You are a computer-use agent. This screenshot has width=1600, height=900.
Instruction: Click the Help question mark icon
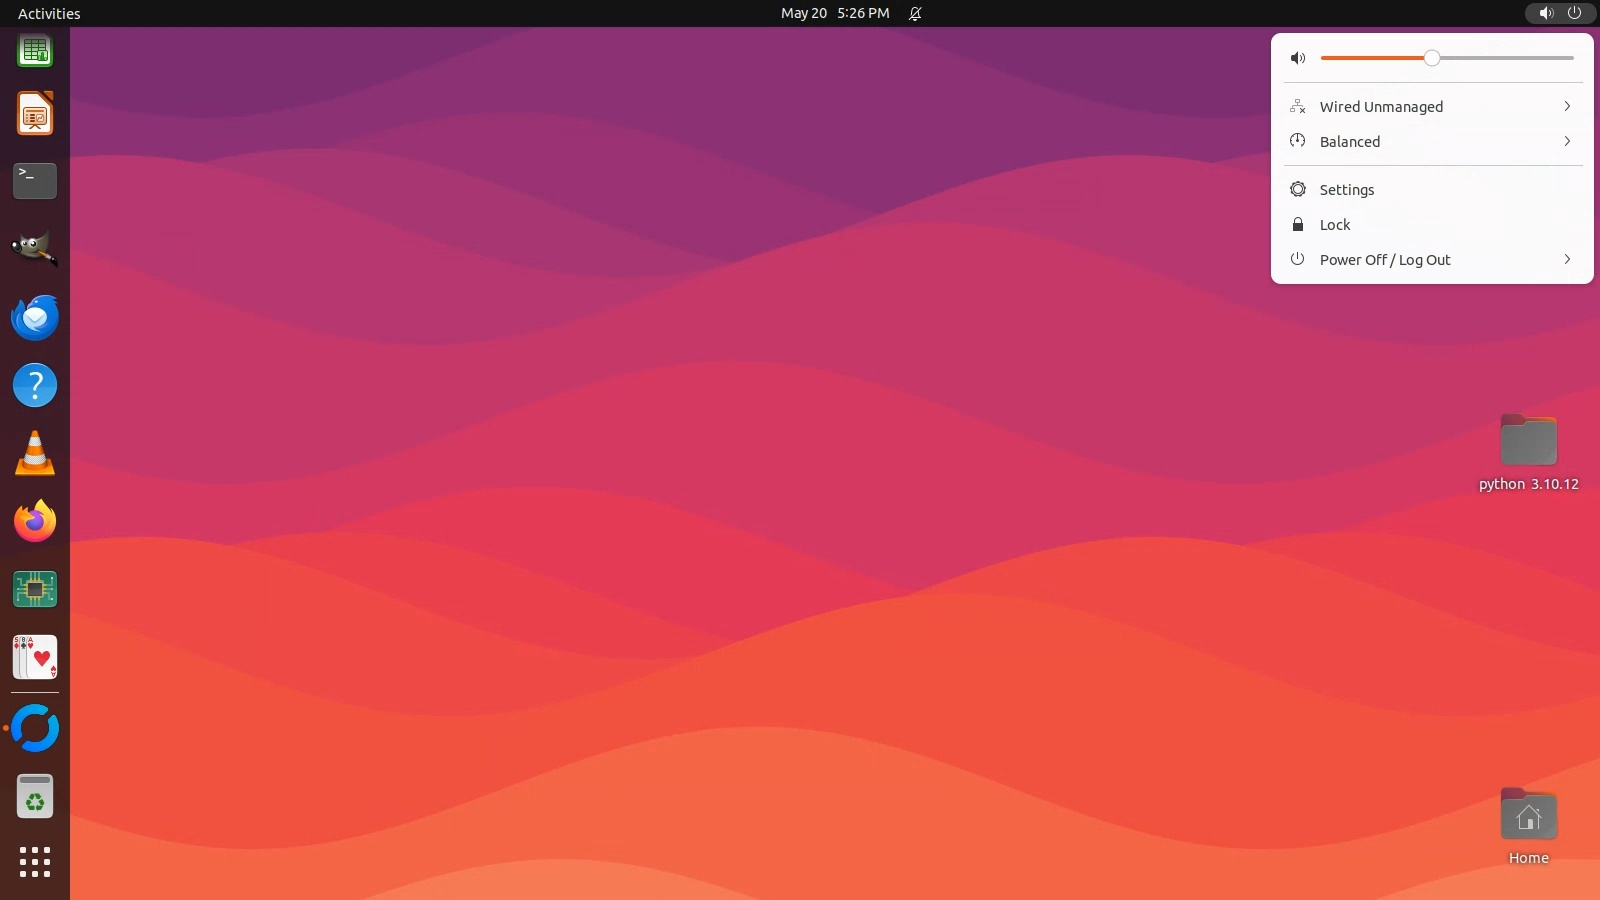point(35,385)
